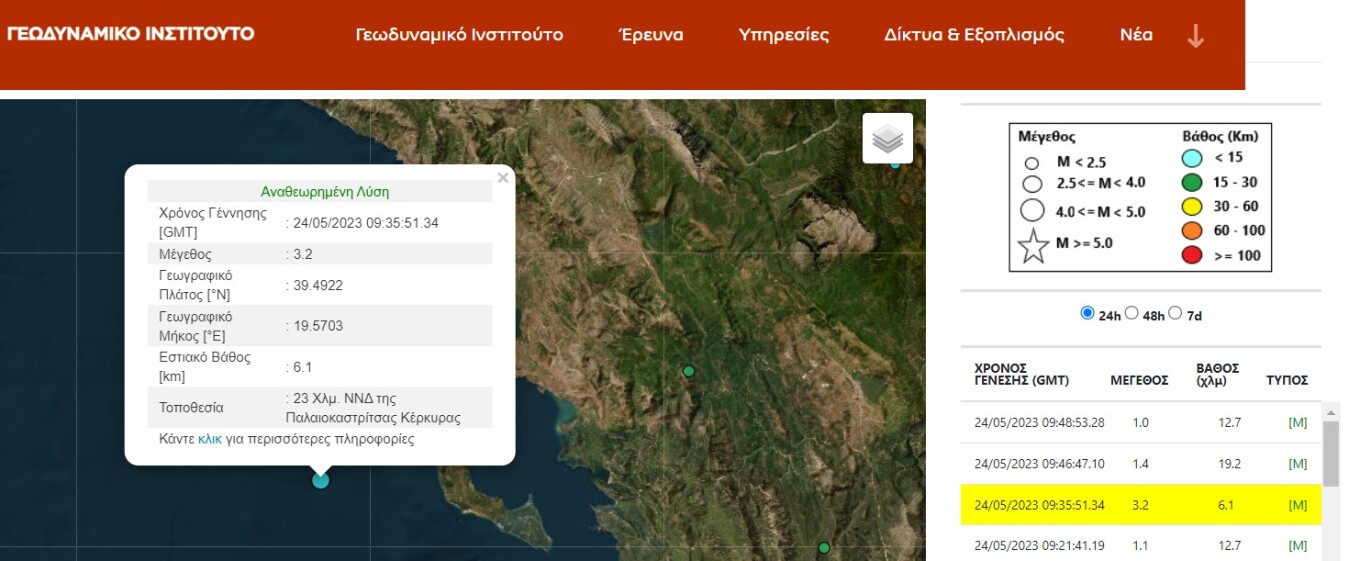Open the Υπηρεσίες navigation menu
Image resolution: width=1360 pixels, height=561 pixels.
pyautogui.click(x=783, y=35)
